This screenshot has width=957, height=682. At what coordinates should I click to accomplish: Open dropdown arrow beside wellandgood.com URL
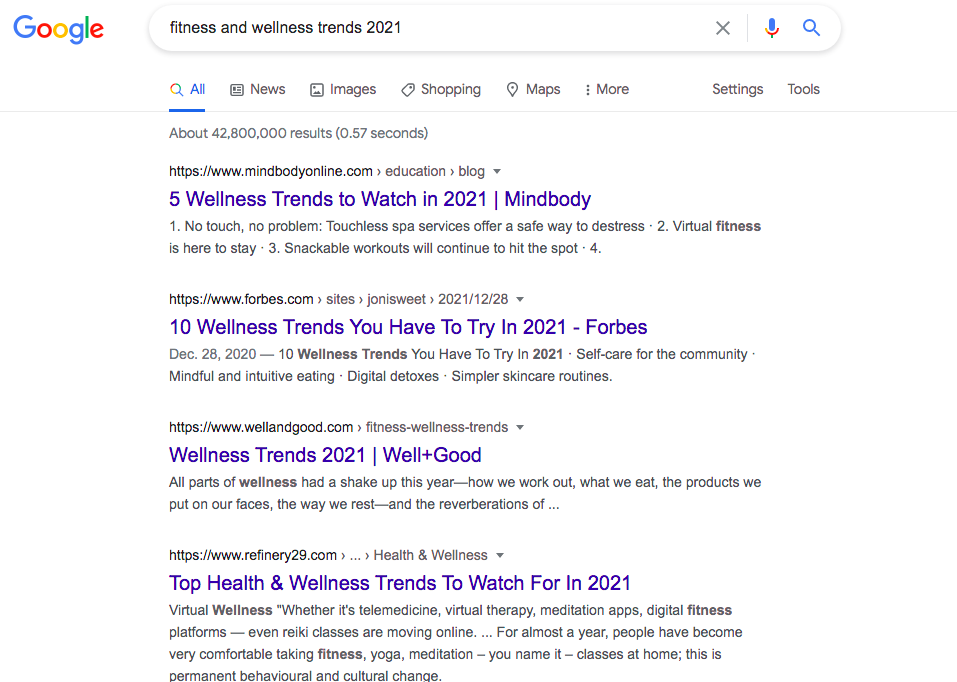click(520, 427)
